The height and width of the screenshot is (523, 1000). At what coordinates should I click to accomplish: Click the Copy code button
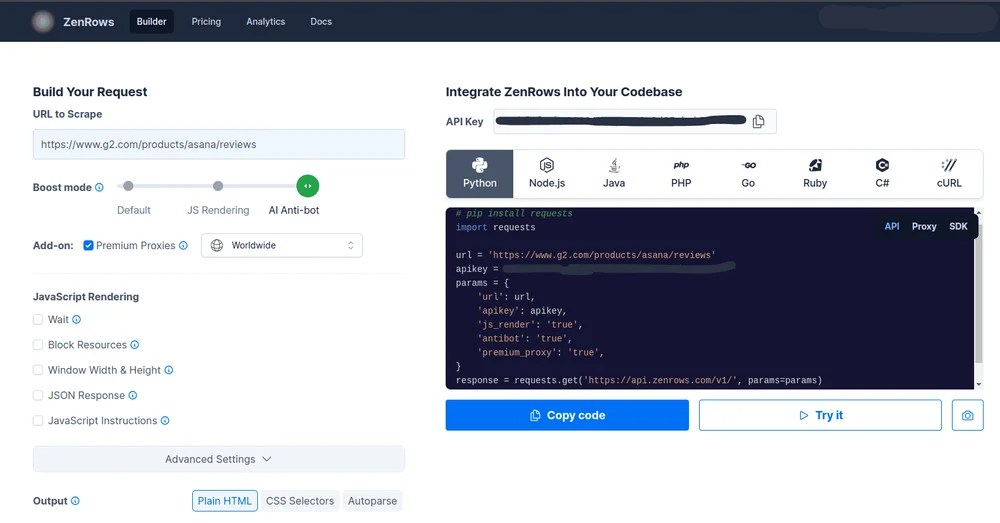click(x=567, y=415)
